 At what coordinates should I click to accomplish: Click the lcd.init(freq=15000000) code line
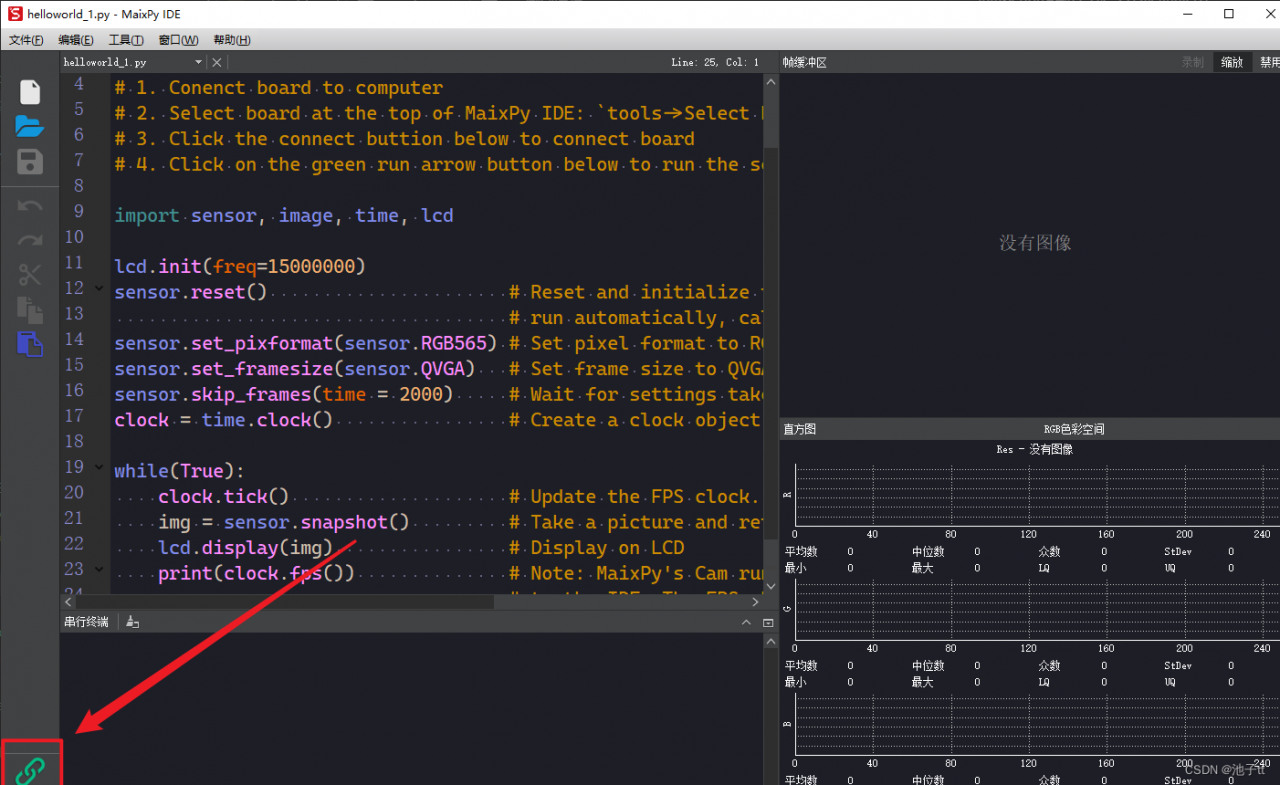tap(240, 267)
